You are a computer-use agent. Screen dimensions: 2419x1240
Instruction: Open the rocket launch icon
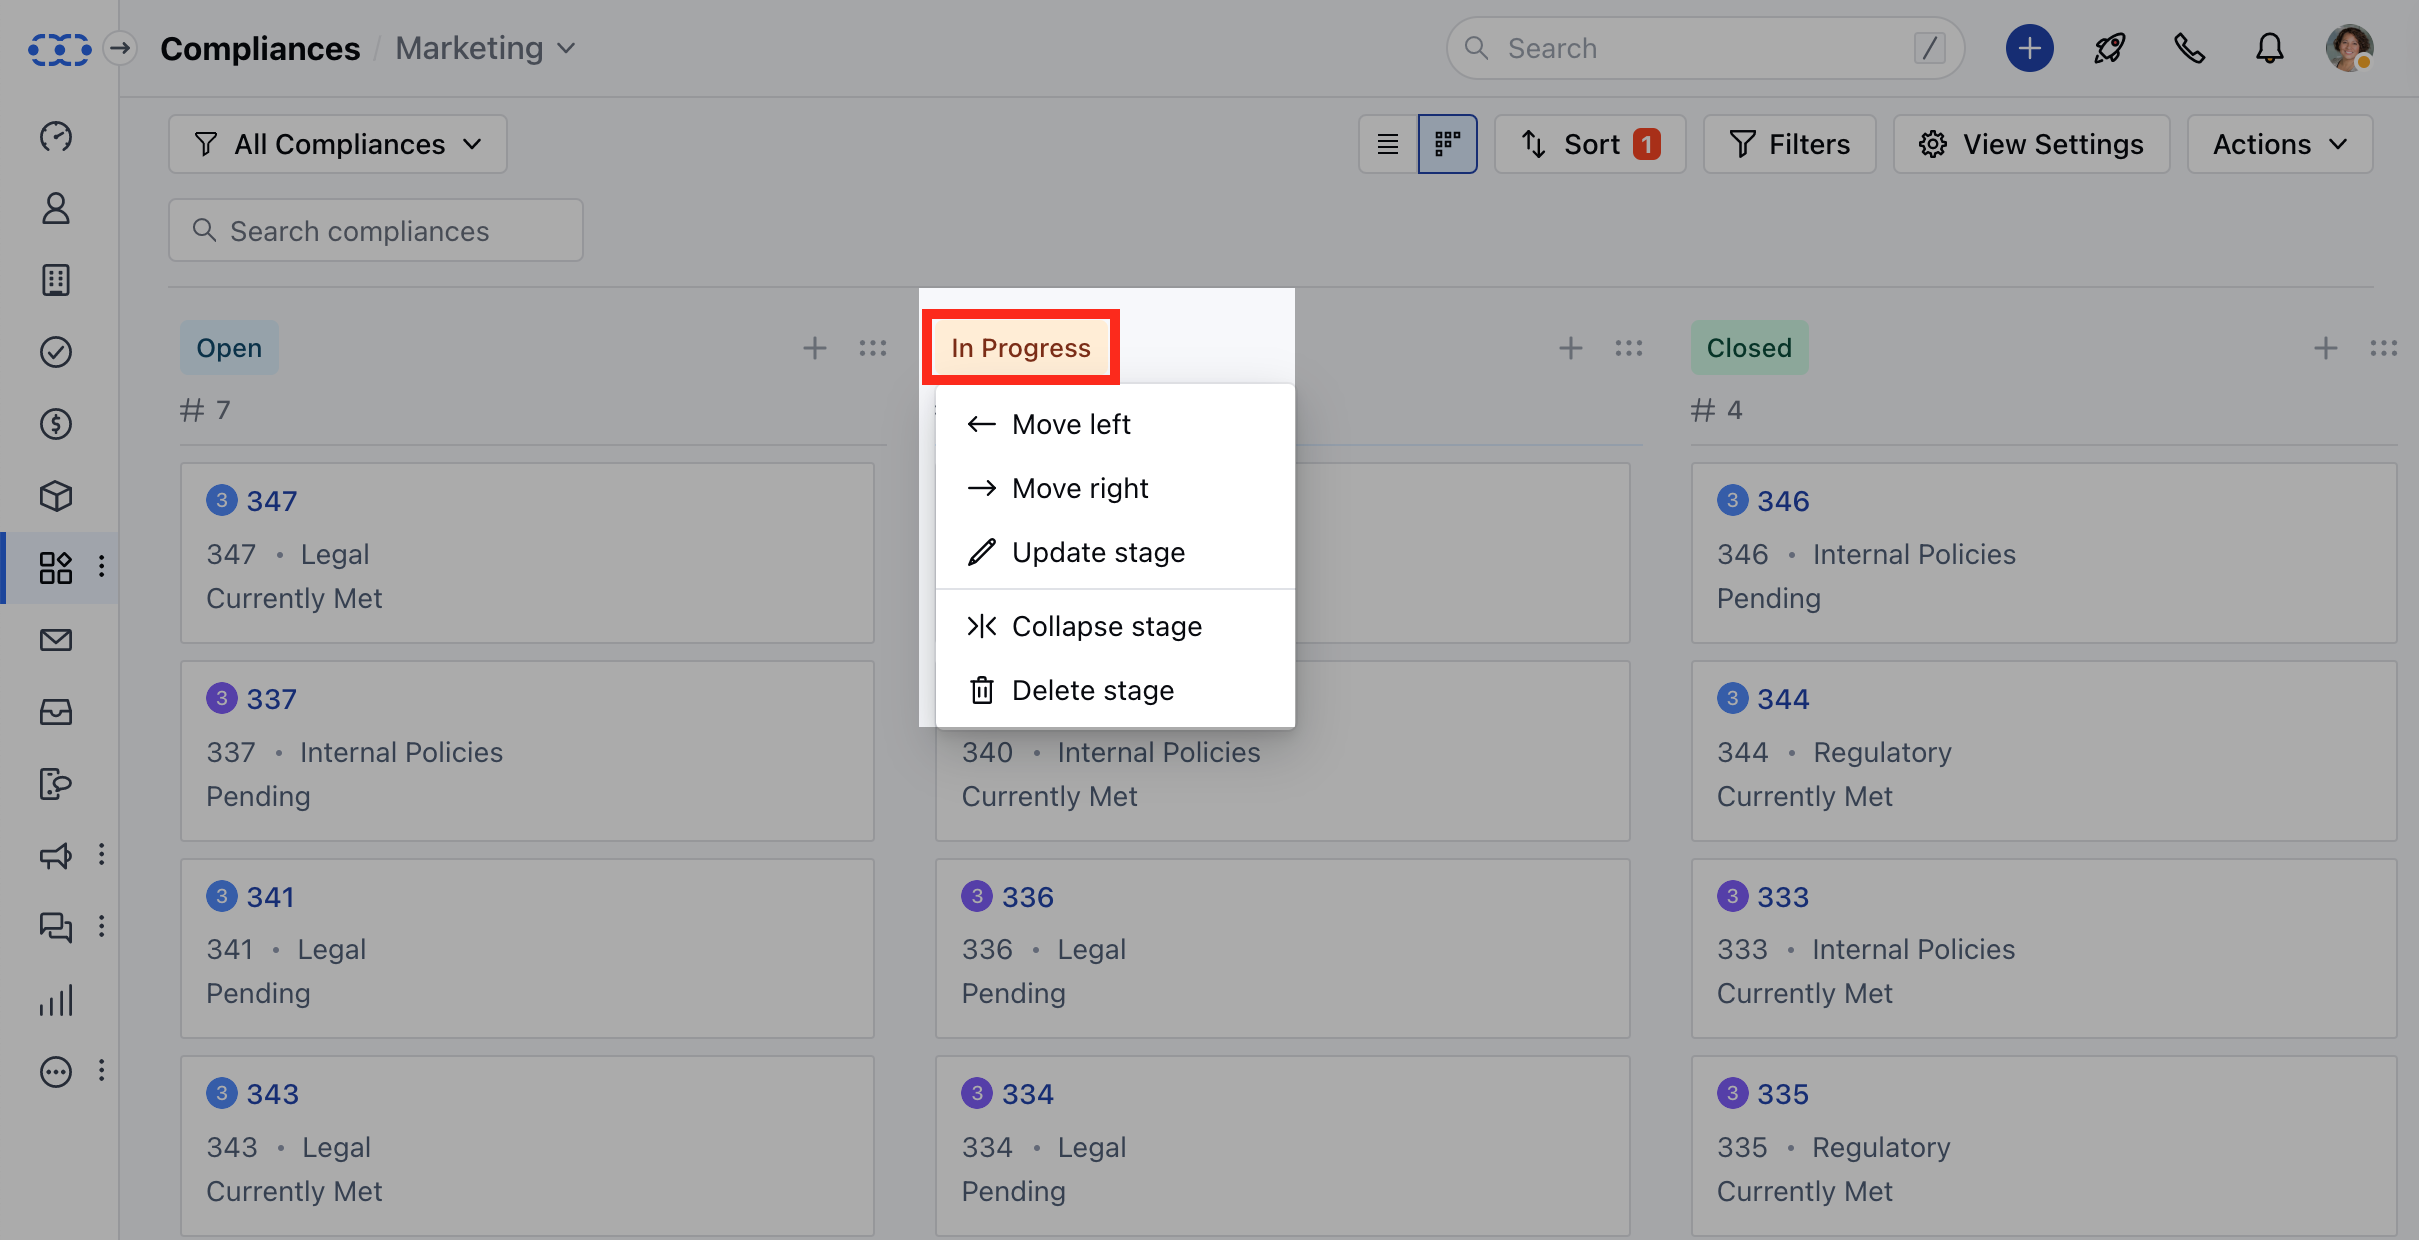click(x=2110, y=48)
